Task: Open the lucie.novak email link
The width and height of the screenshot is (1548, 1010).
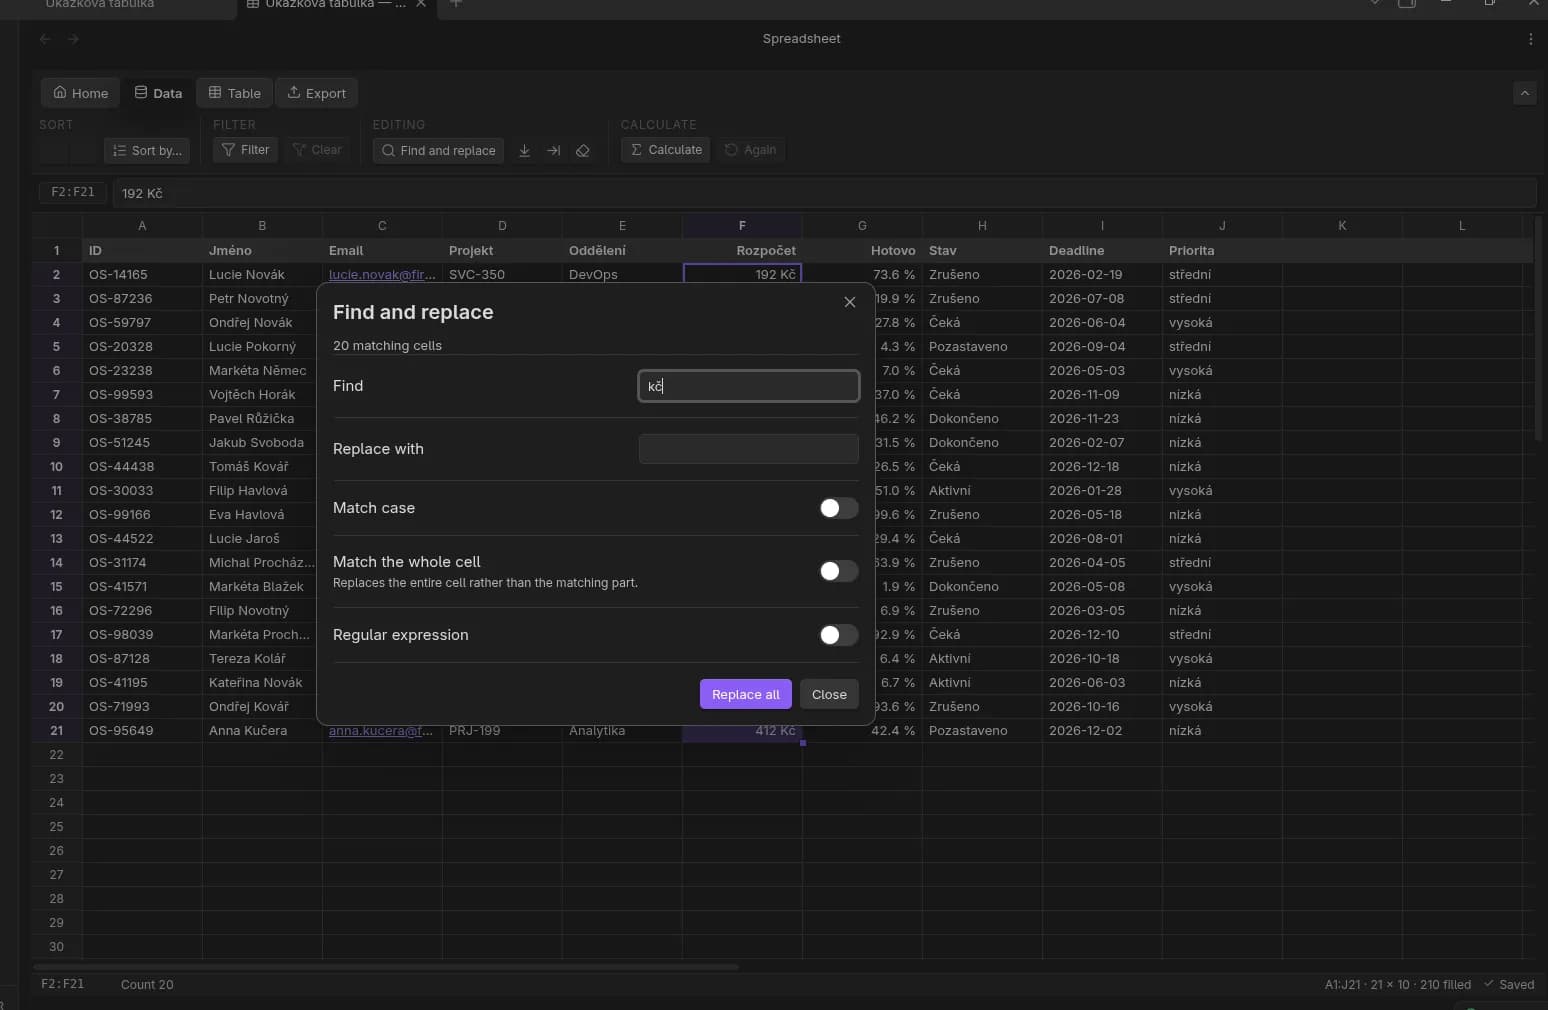Action: point(382,274)
